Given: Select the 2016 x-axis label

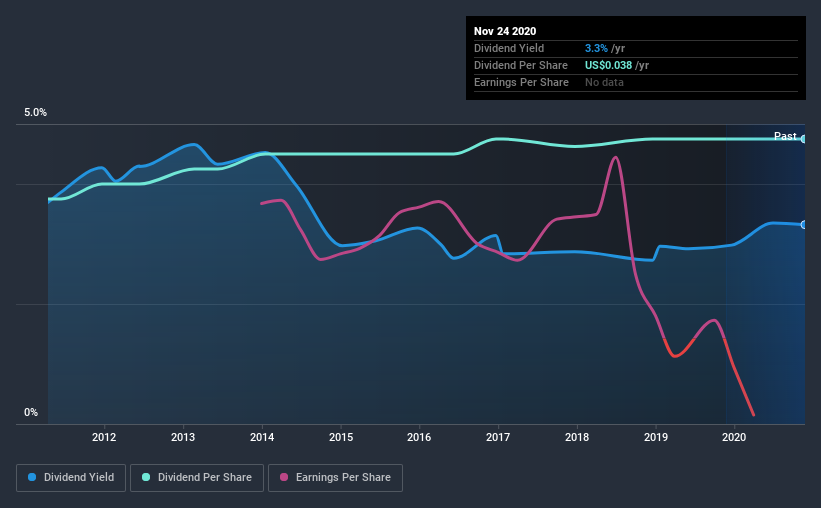Looking at the screenshot, I should coord(419,437).
